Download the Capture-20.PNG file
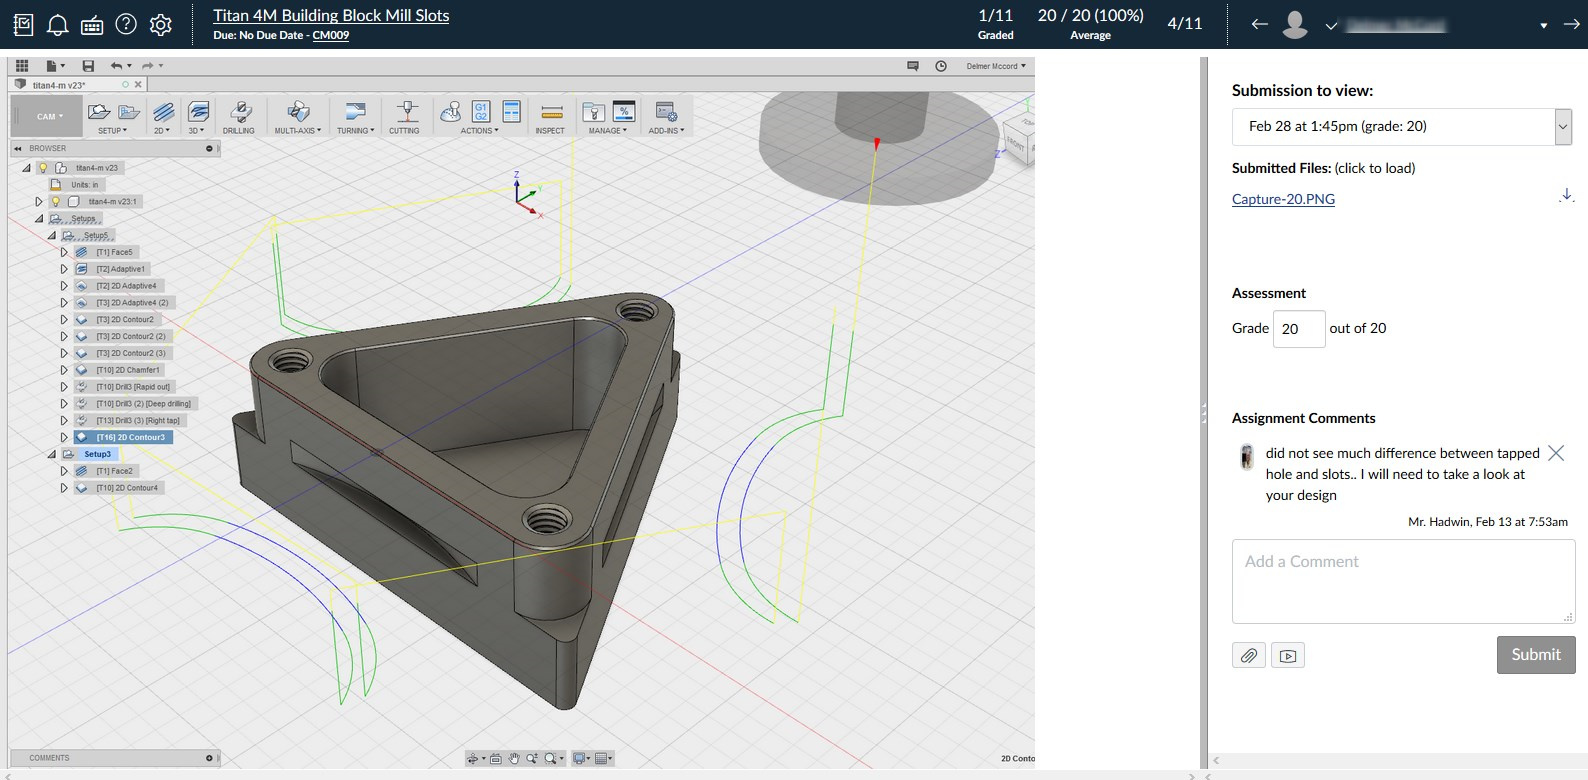Image resolution: width=1588 pixels, height=780 pixels. 1566,196
